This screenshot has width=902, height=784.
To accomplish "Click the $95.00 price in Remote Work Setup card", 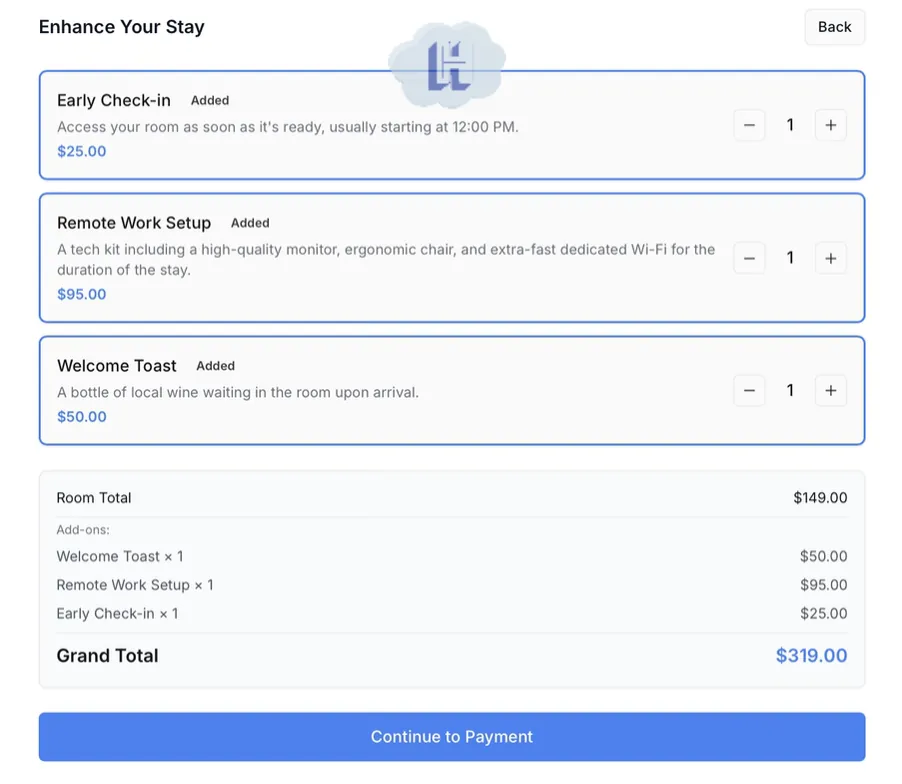I will tap(82, 294).
